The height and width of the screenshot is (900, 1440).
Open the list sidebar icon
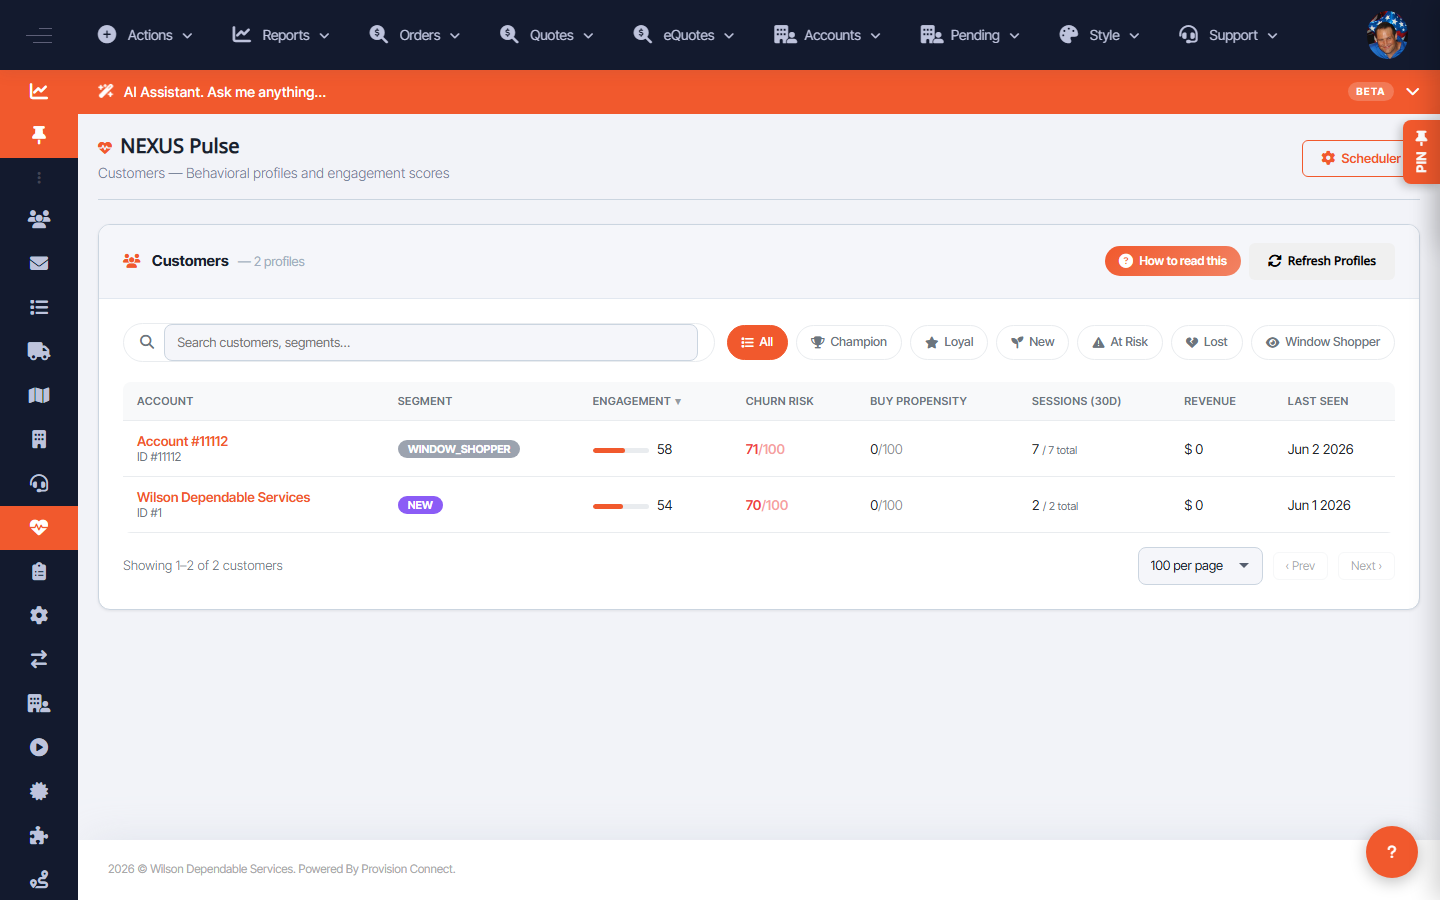[39, 307]
